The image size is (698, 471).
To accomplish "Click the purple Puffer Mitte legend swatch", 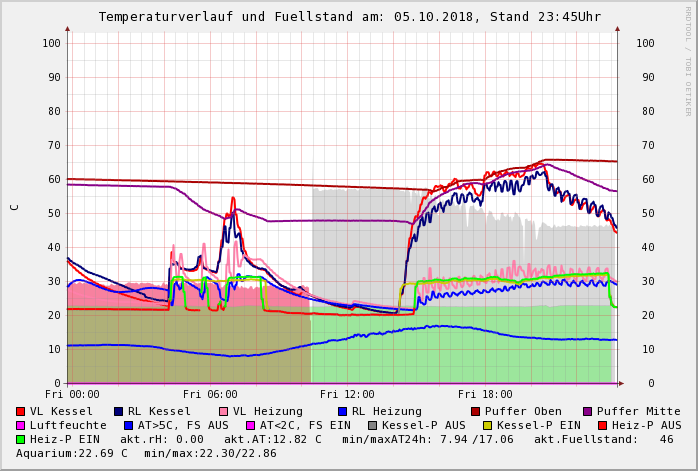I will (x=588, y=411).
